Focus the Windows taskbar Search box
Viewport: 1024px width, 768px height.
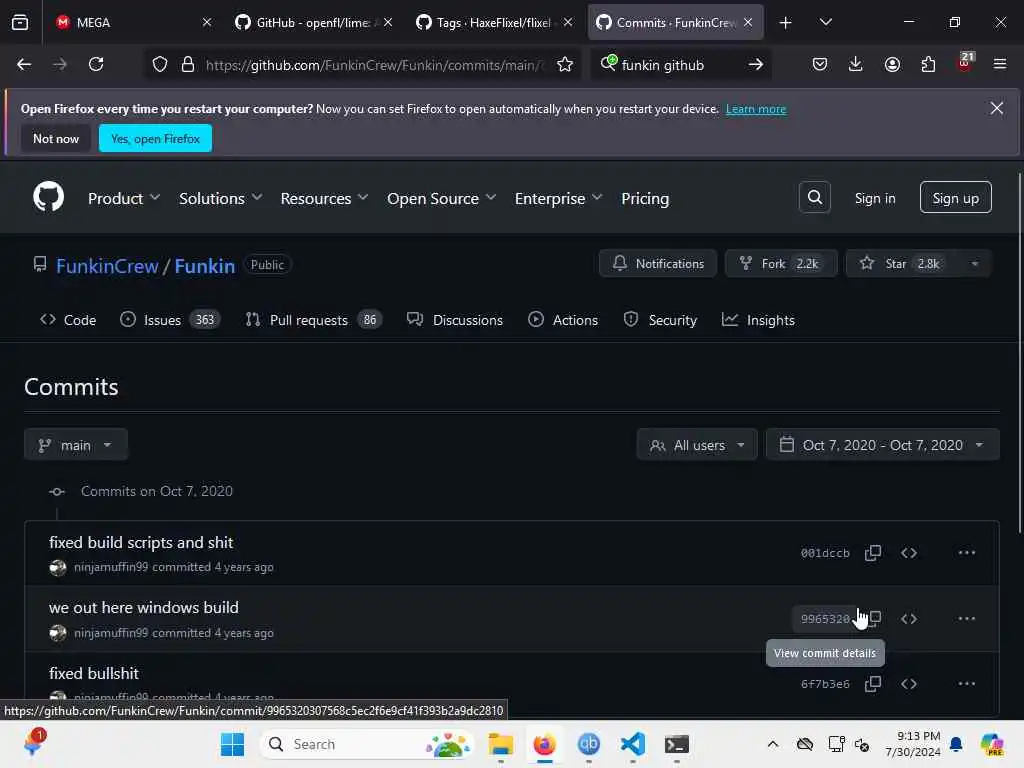tap(368, 744)
